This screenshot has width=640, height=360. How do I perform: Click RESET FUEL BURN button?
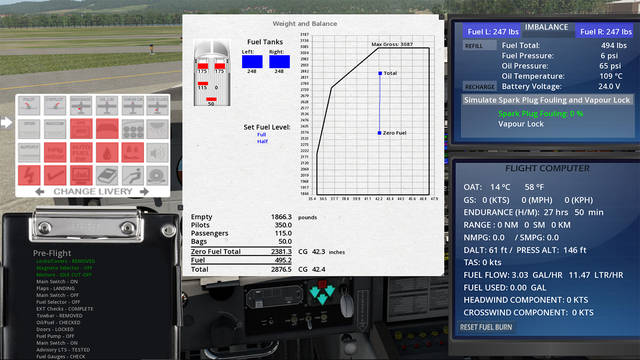pos(486,327)
